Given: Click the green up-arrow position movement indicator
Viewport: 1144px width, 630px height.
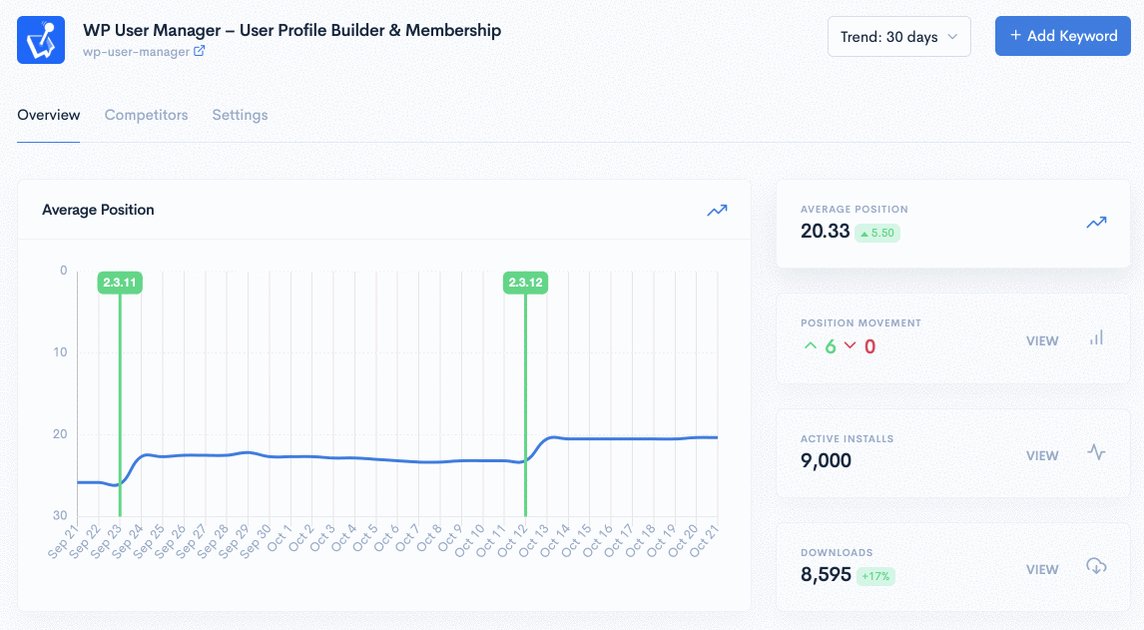Looking at the screenshot, I should tap(820, 346).
